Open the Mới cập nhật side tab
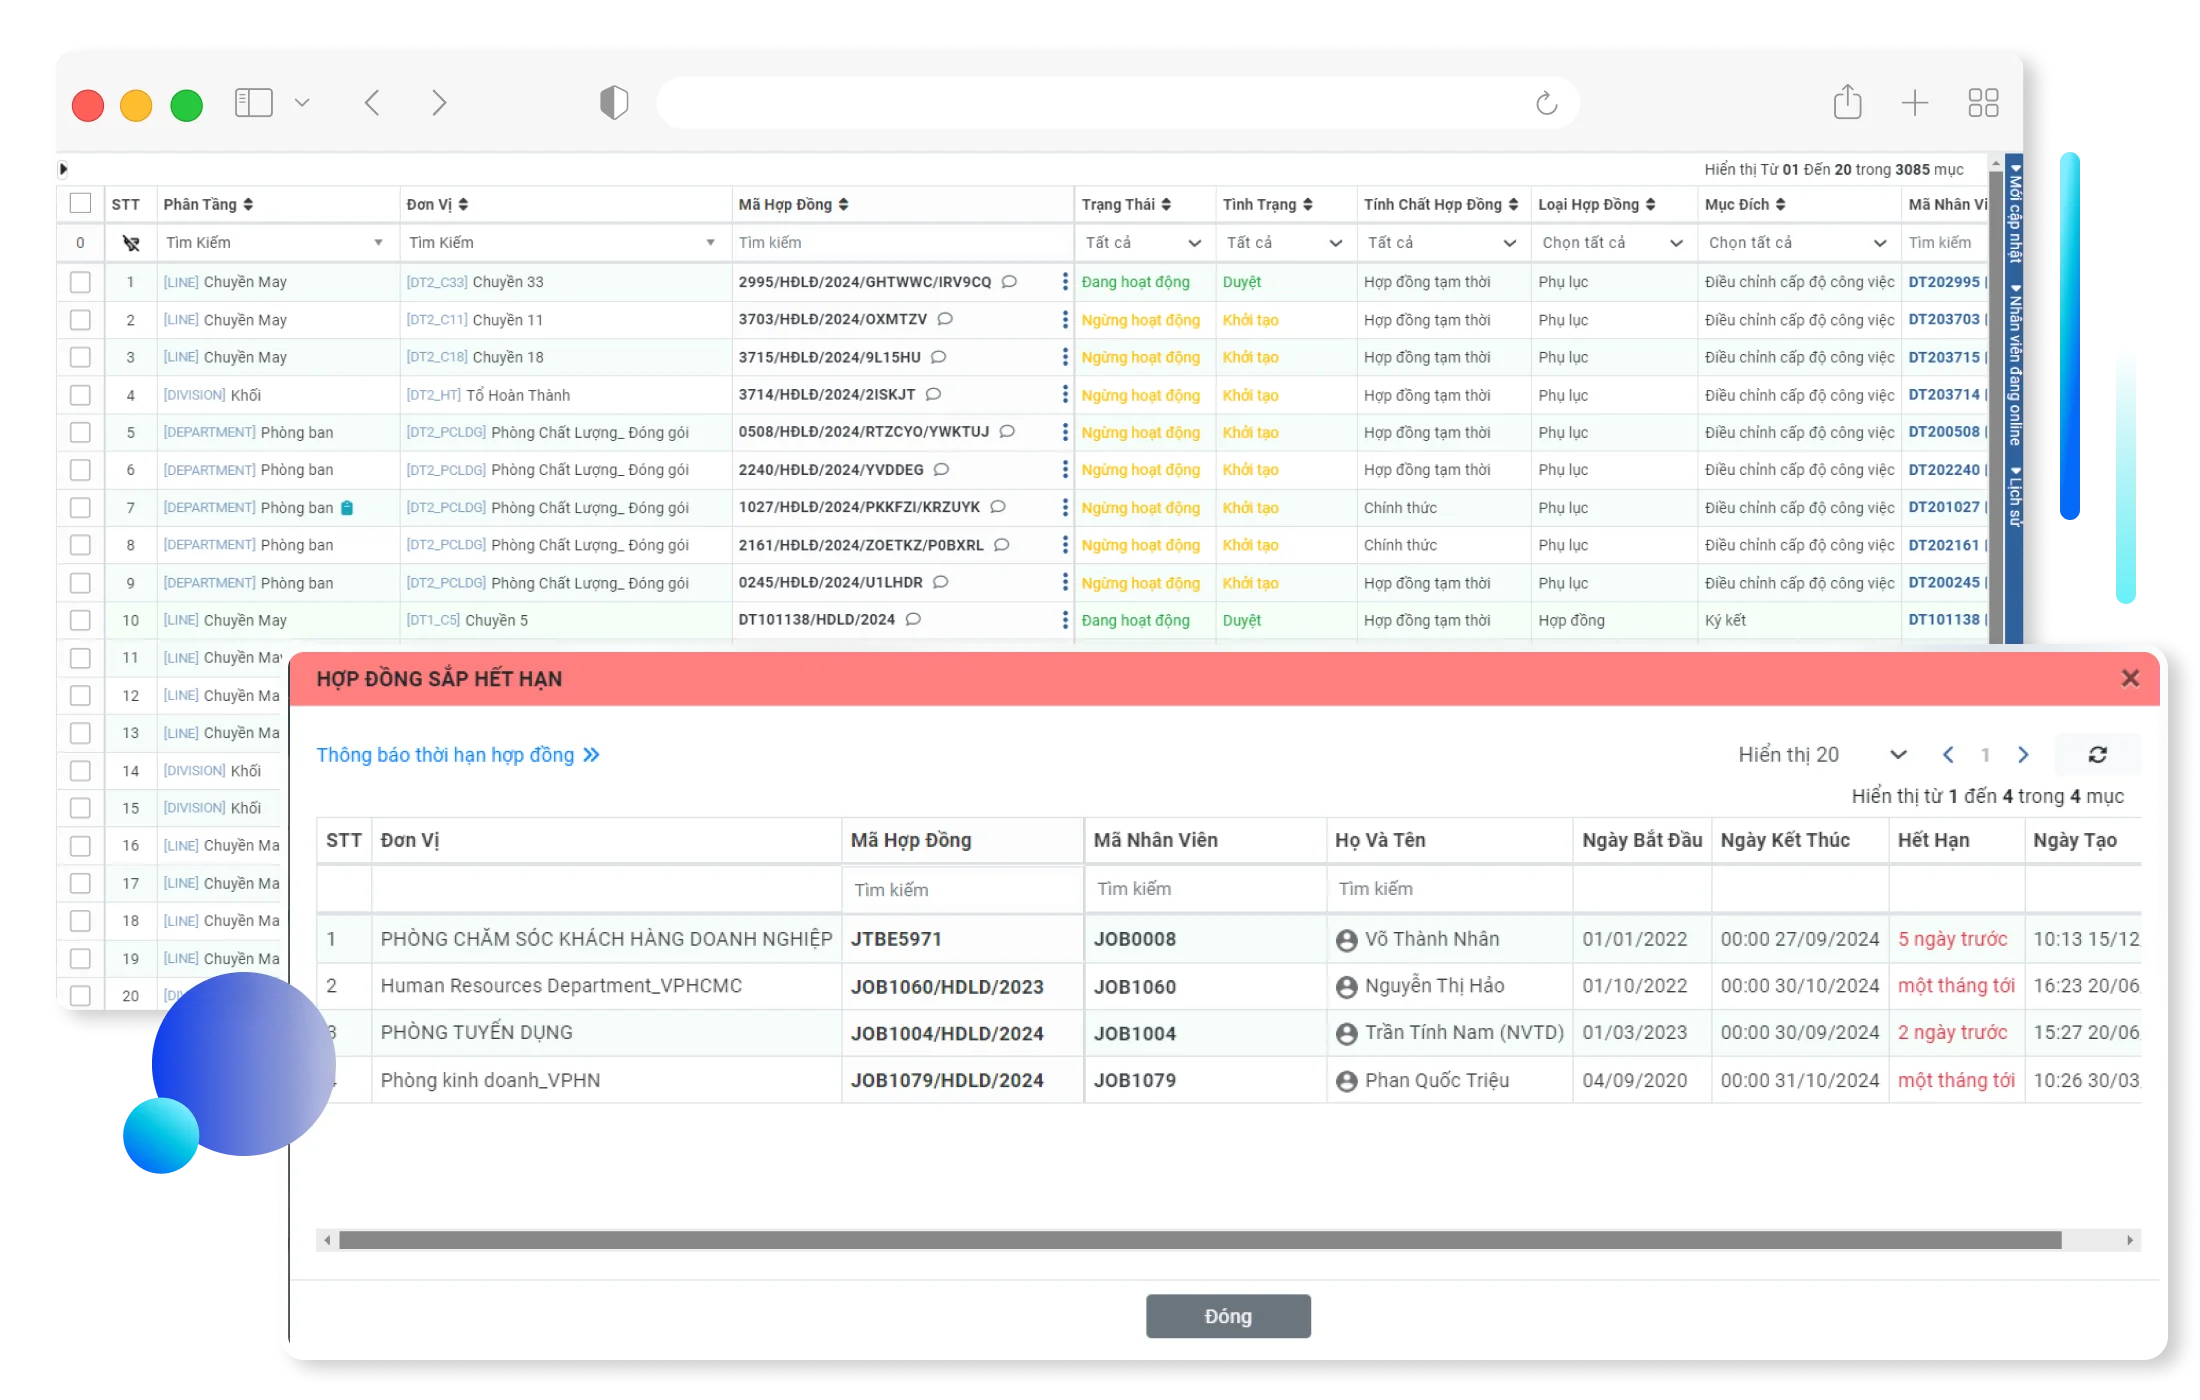2200x1400 pixels. (2015, 212)
